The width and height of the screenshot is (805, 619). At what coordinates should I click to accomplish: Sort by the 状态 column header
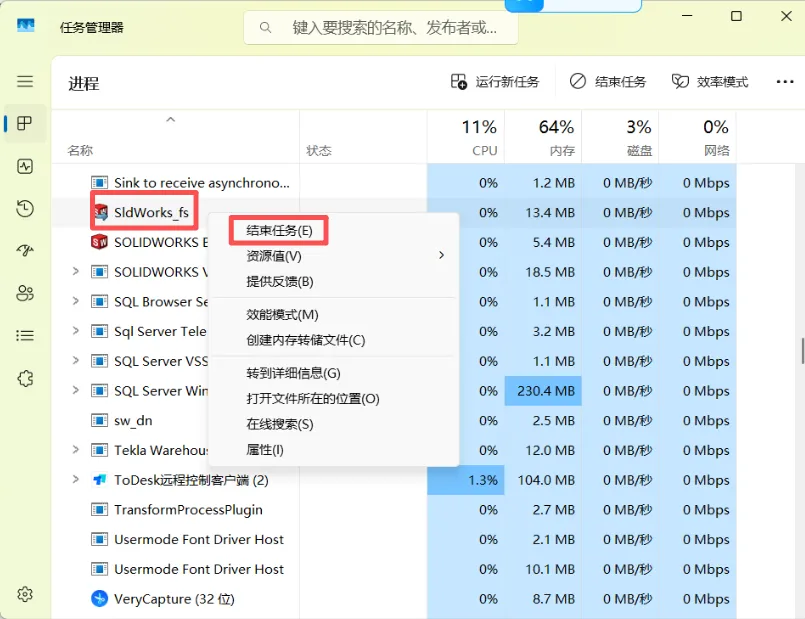coord(363,137)
